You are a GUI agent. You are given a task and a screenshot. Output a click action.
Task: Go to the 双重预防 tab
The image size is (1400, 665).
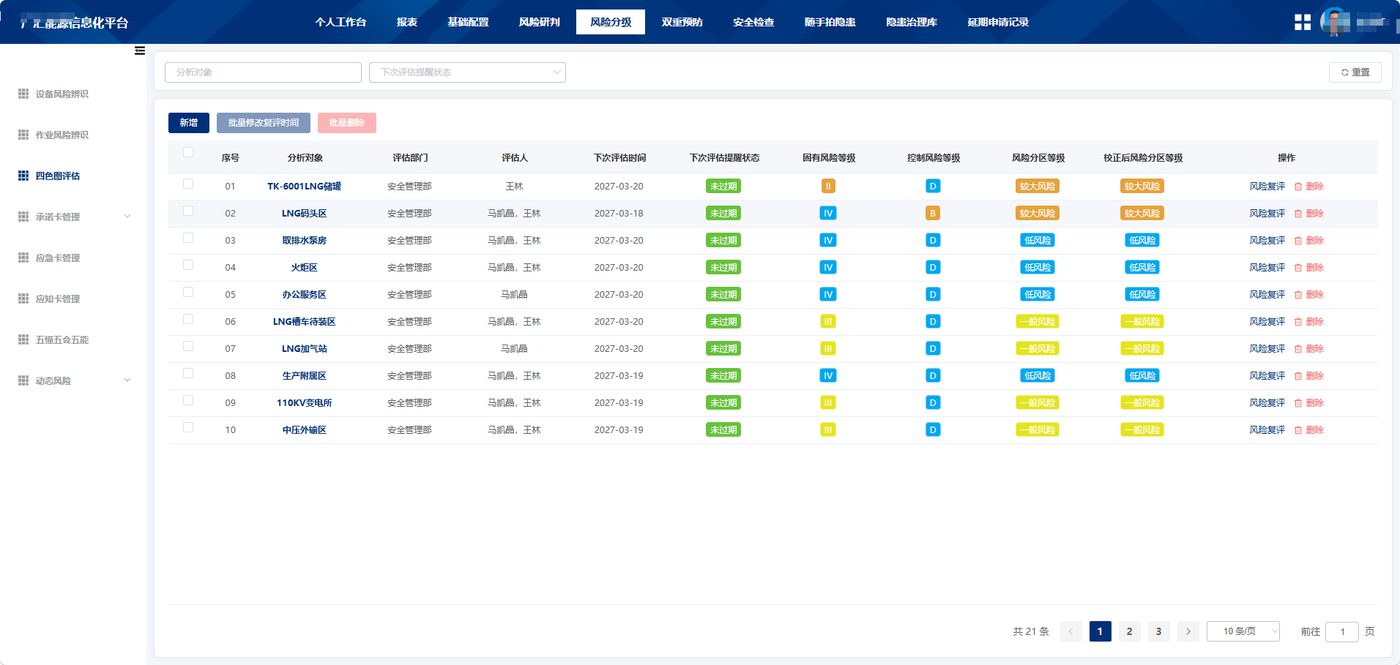682,22
